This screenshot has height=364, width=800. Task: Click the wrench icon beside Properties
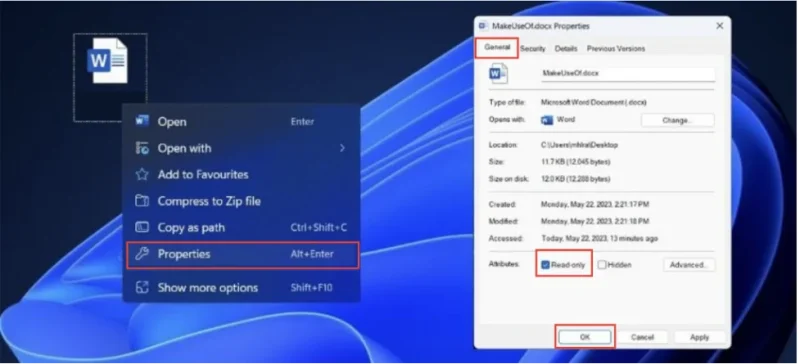tap(142, 254)
